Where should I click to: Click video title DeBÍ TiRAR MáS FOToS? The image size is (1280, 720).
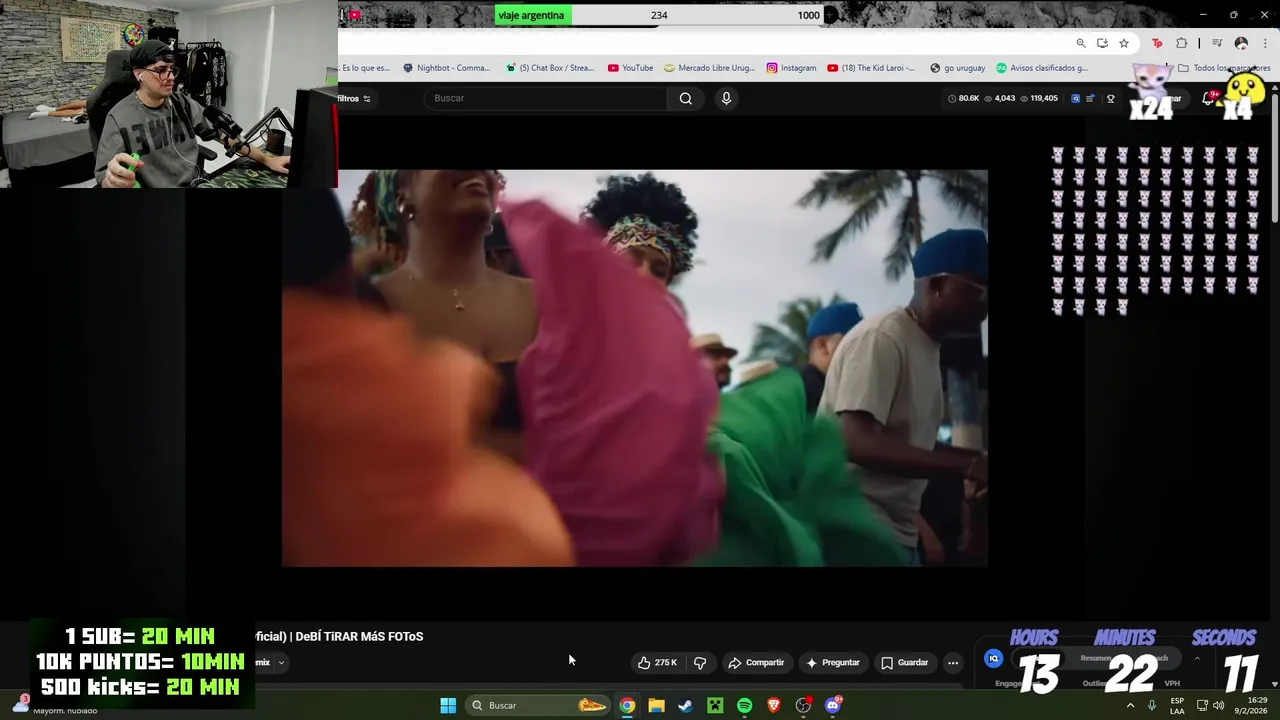[x=359, y=636]
